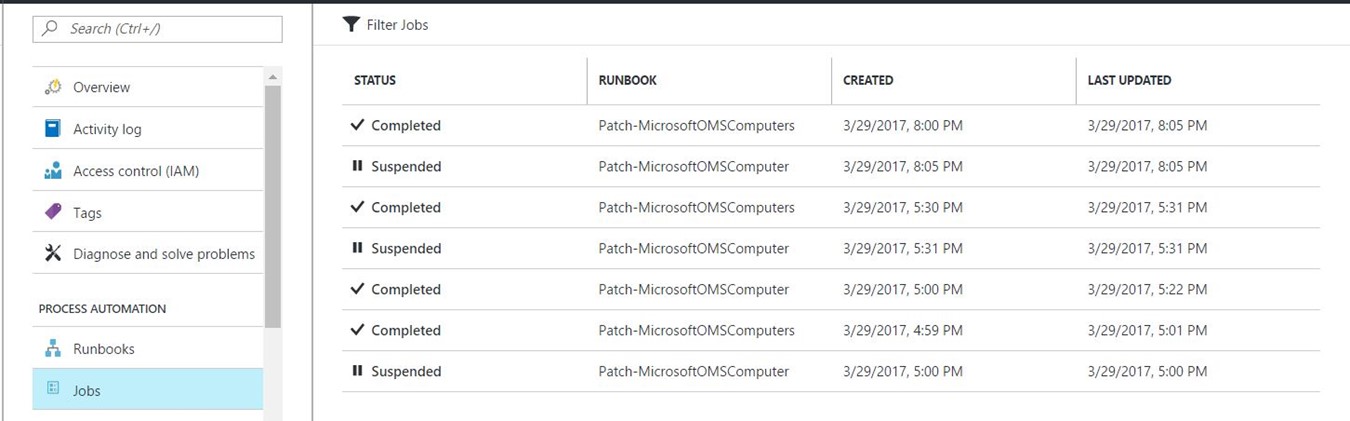
Task: Click the Jobs list icon
Action: [x=53, y=389]
